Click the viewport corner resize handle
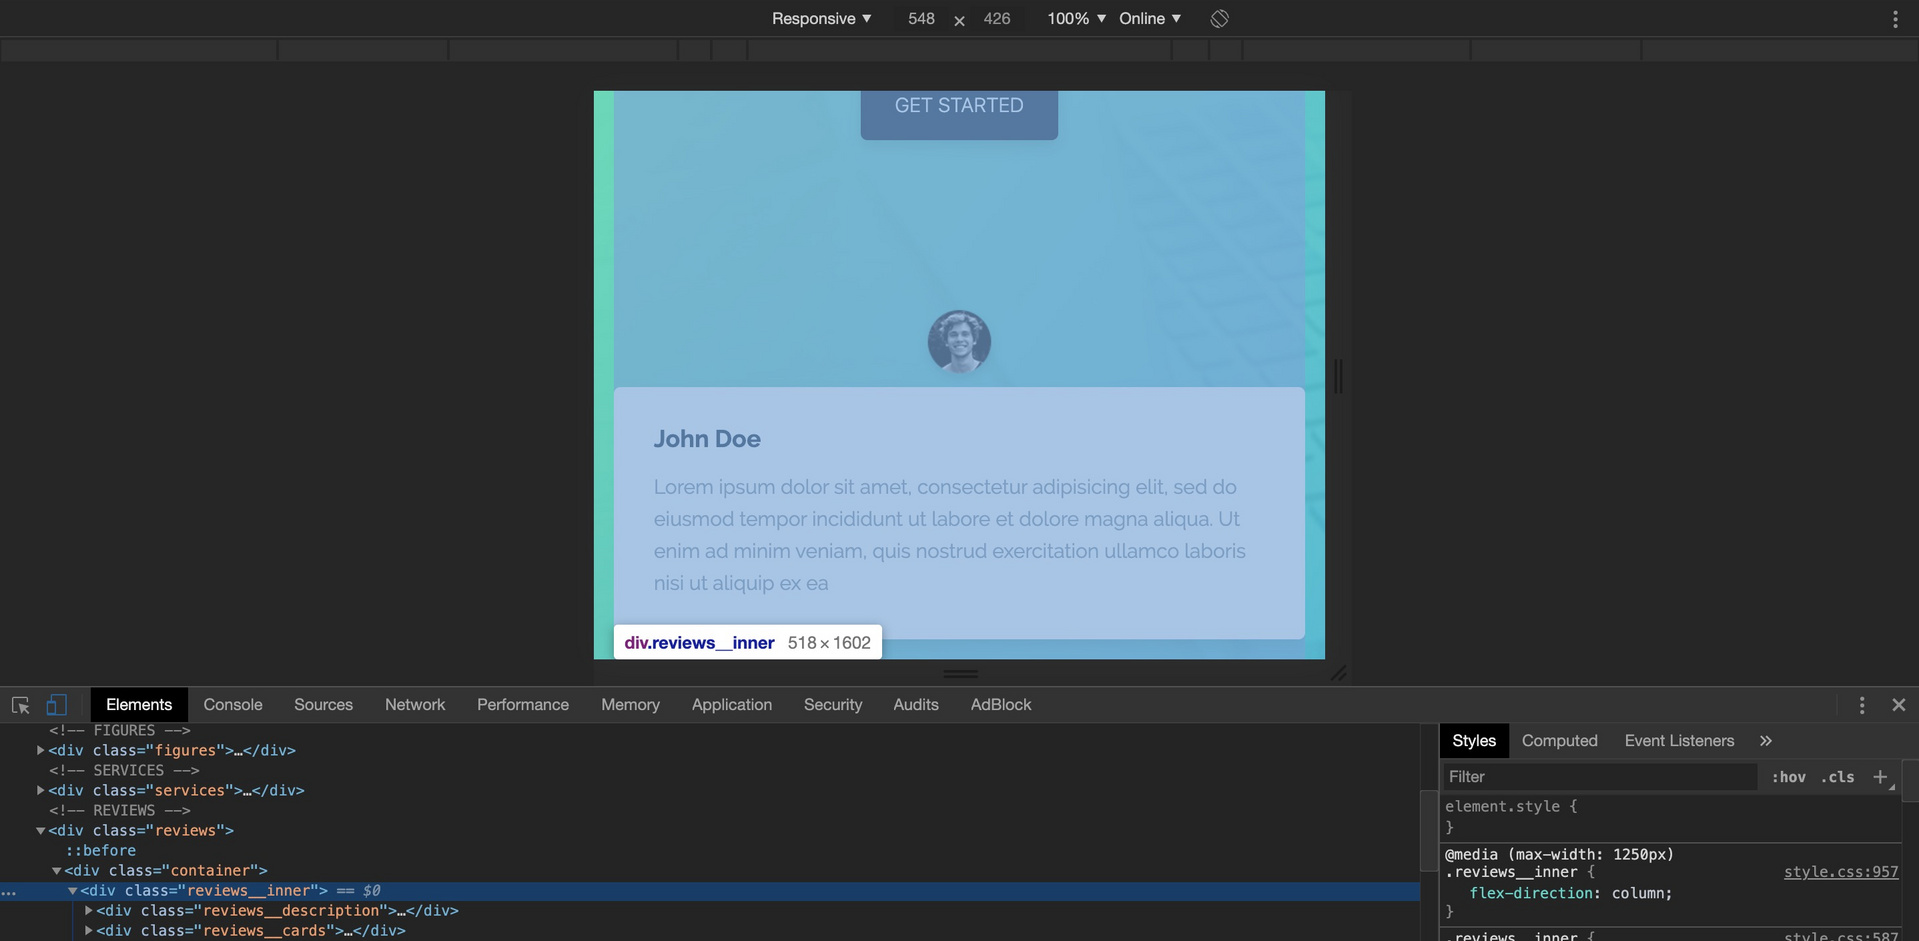1919x941 pixels. coord(1338,673)
